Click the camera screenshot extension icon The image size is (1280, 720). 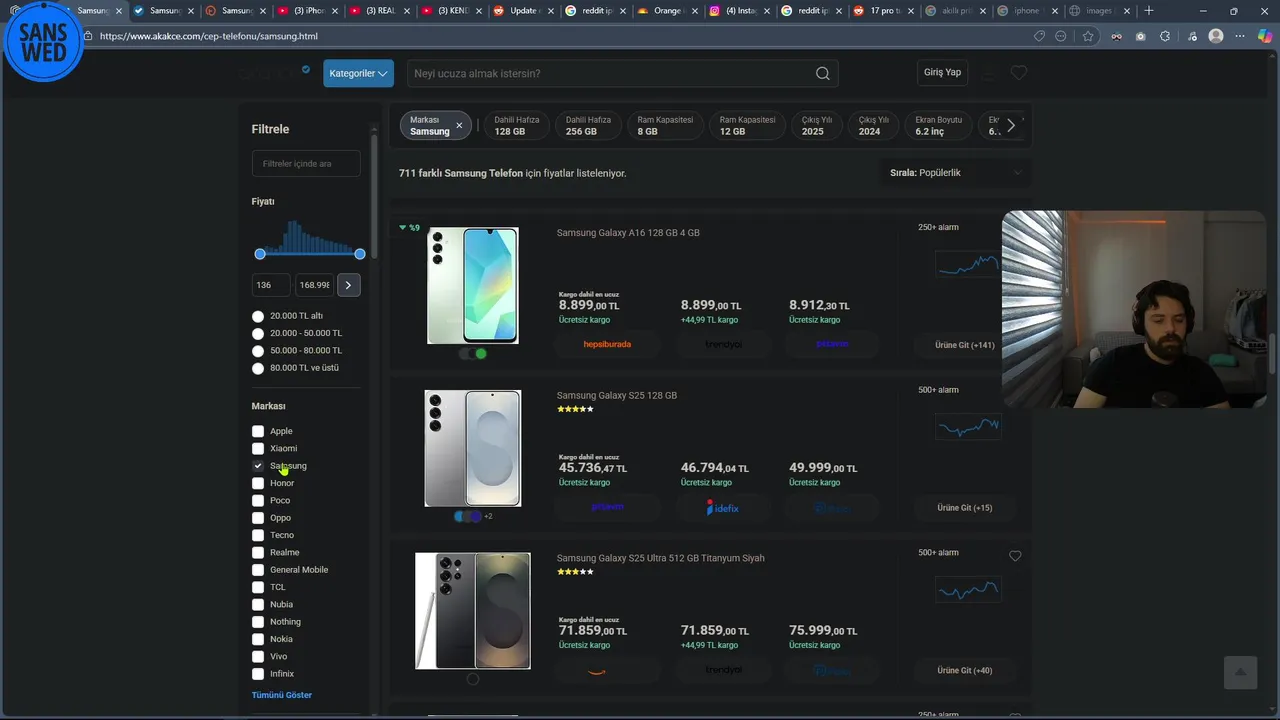pyautogui.click(x=1141, y=36)
